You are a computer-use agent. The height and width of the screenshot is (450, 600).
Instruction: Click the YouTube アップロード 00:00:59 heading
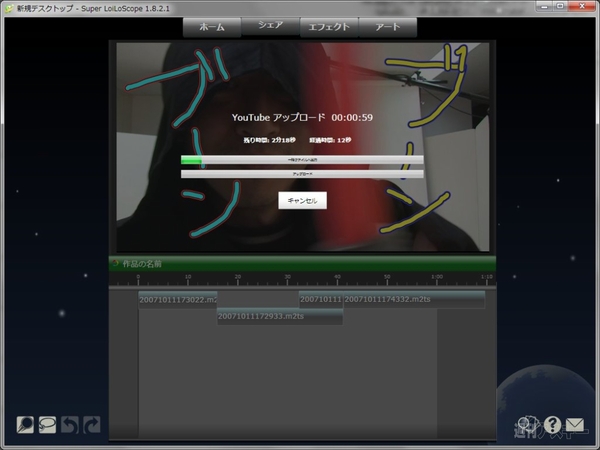point(302,117)
